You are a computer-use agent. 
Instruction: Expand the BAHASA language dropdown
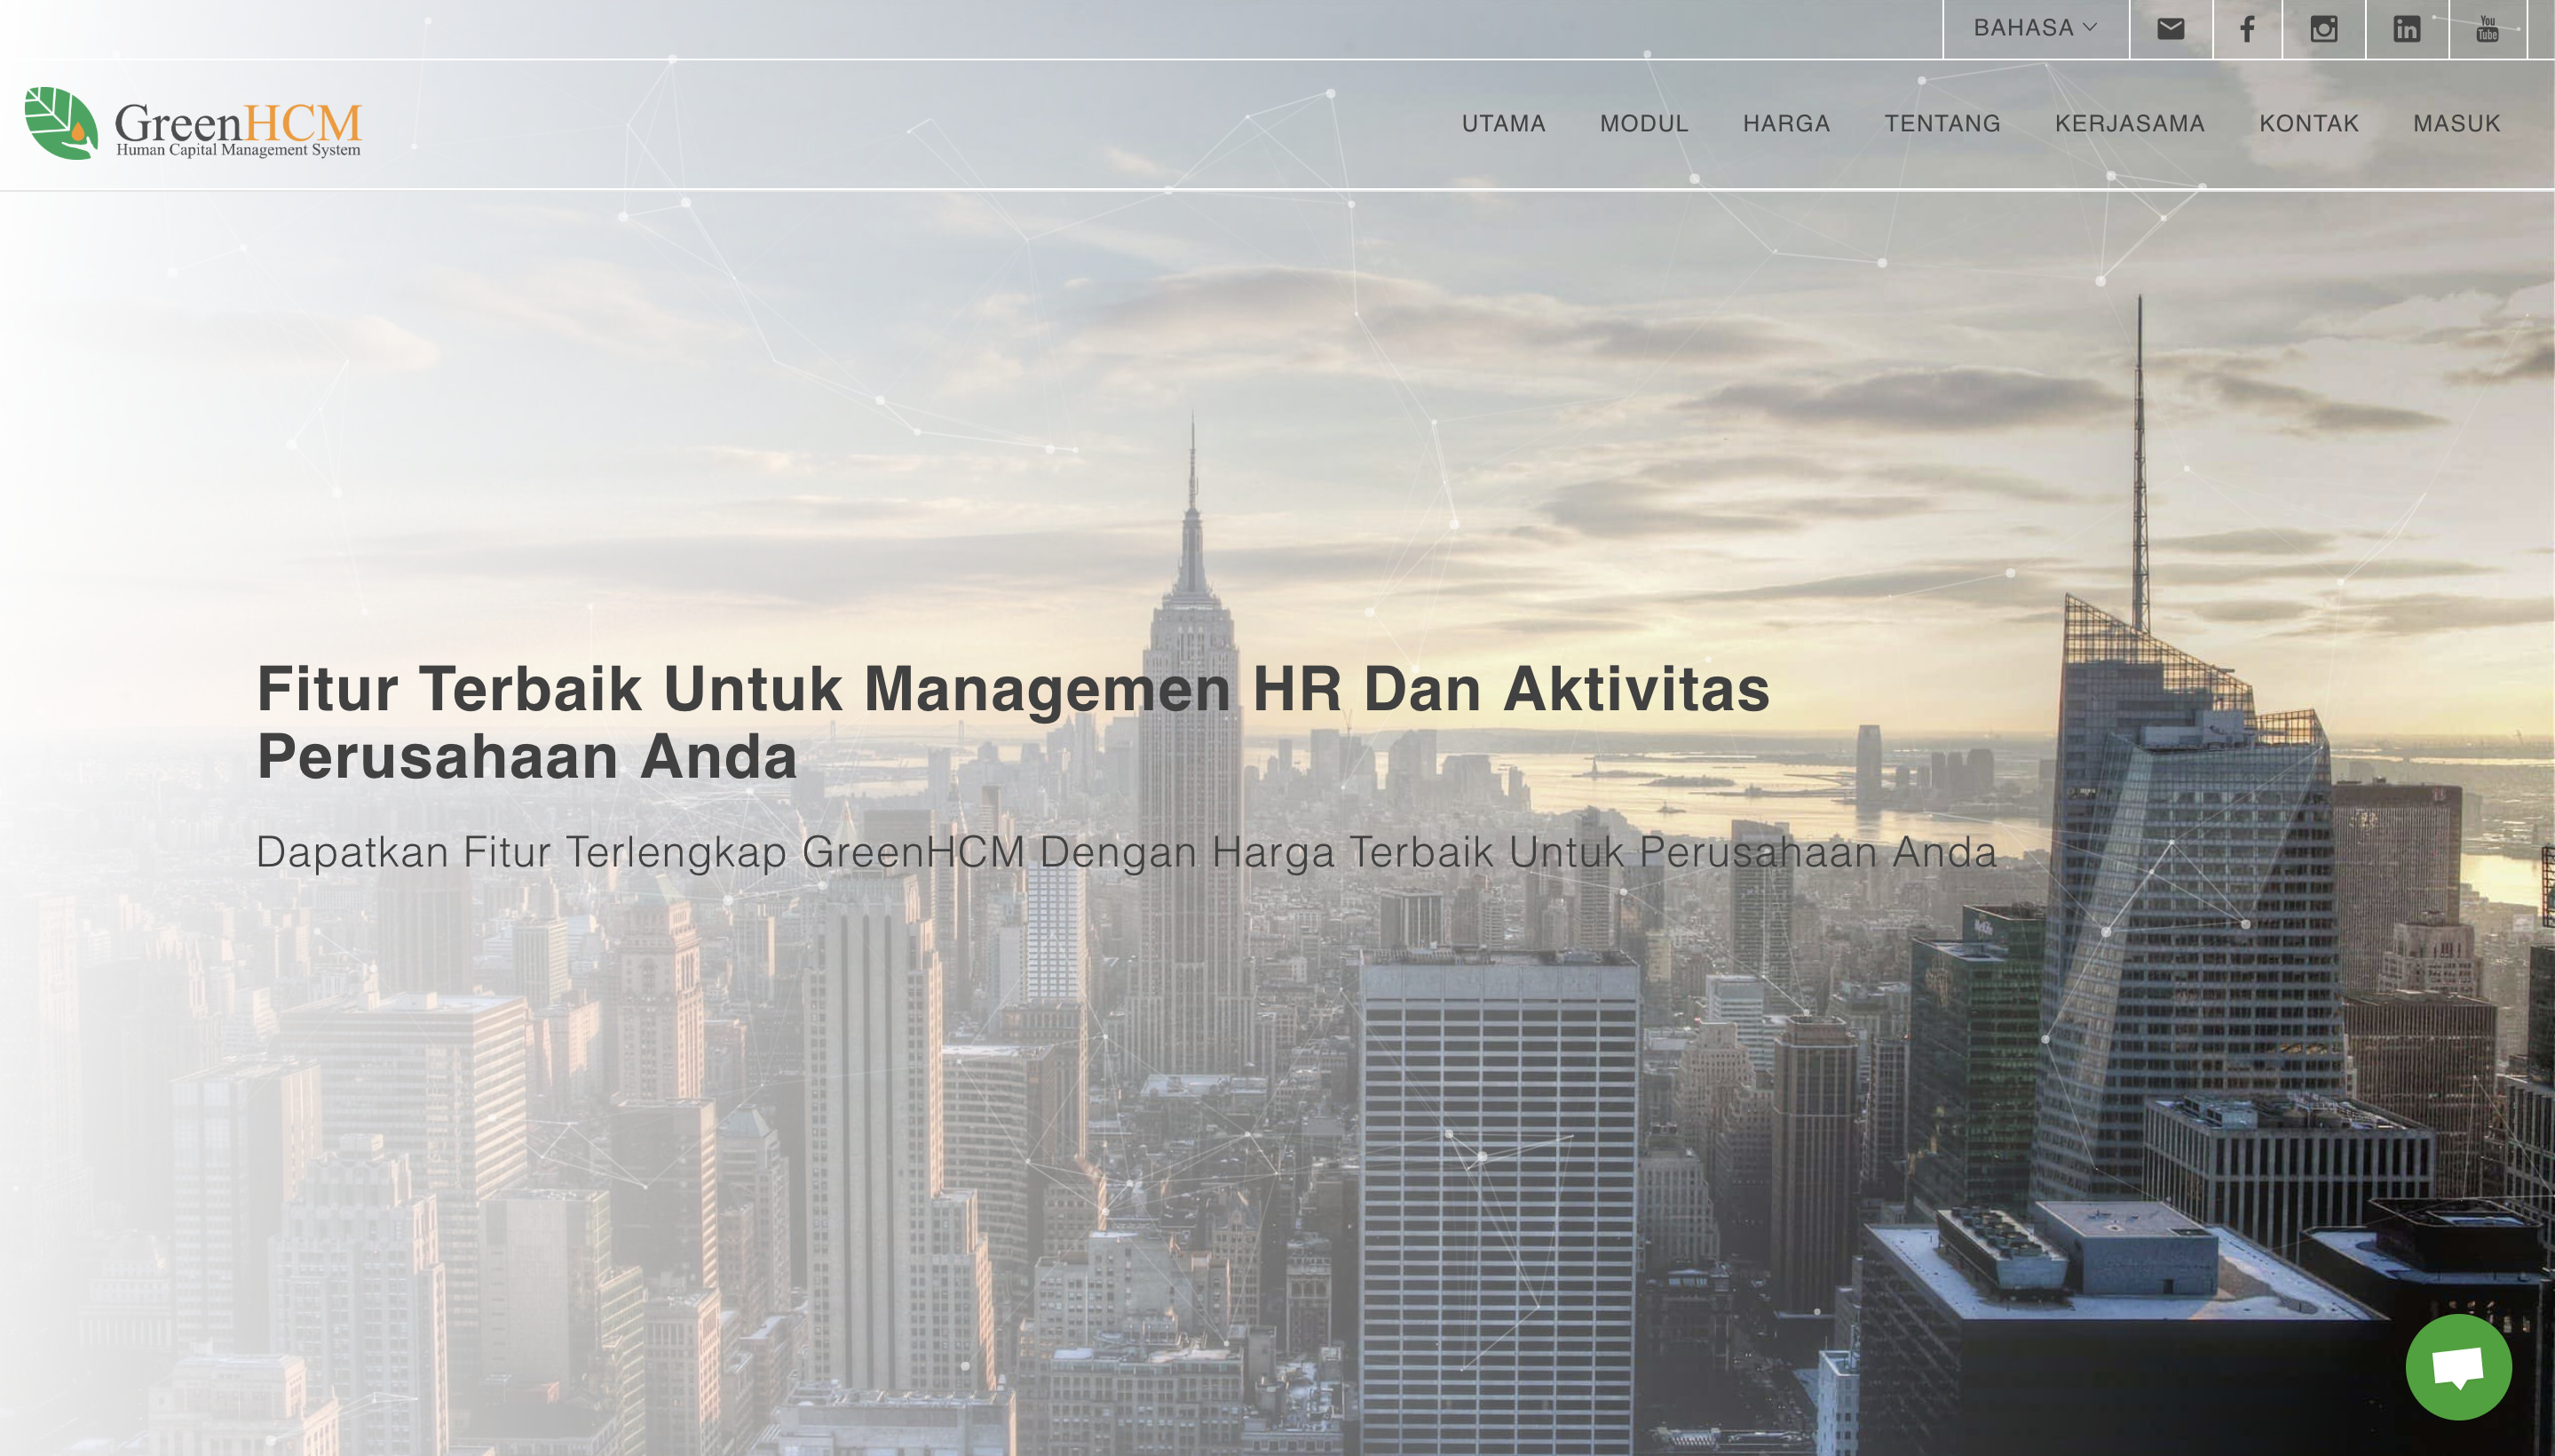point(2023,28)
